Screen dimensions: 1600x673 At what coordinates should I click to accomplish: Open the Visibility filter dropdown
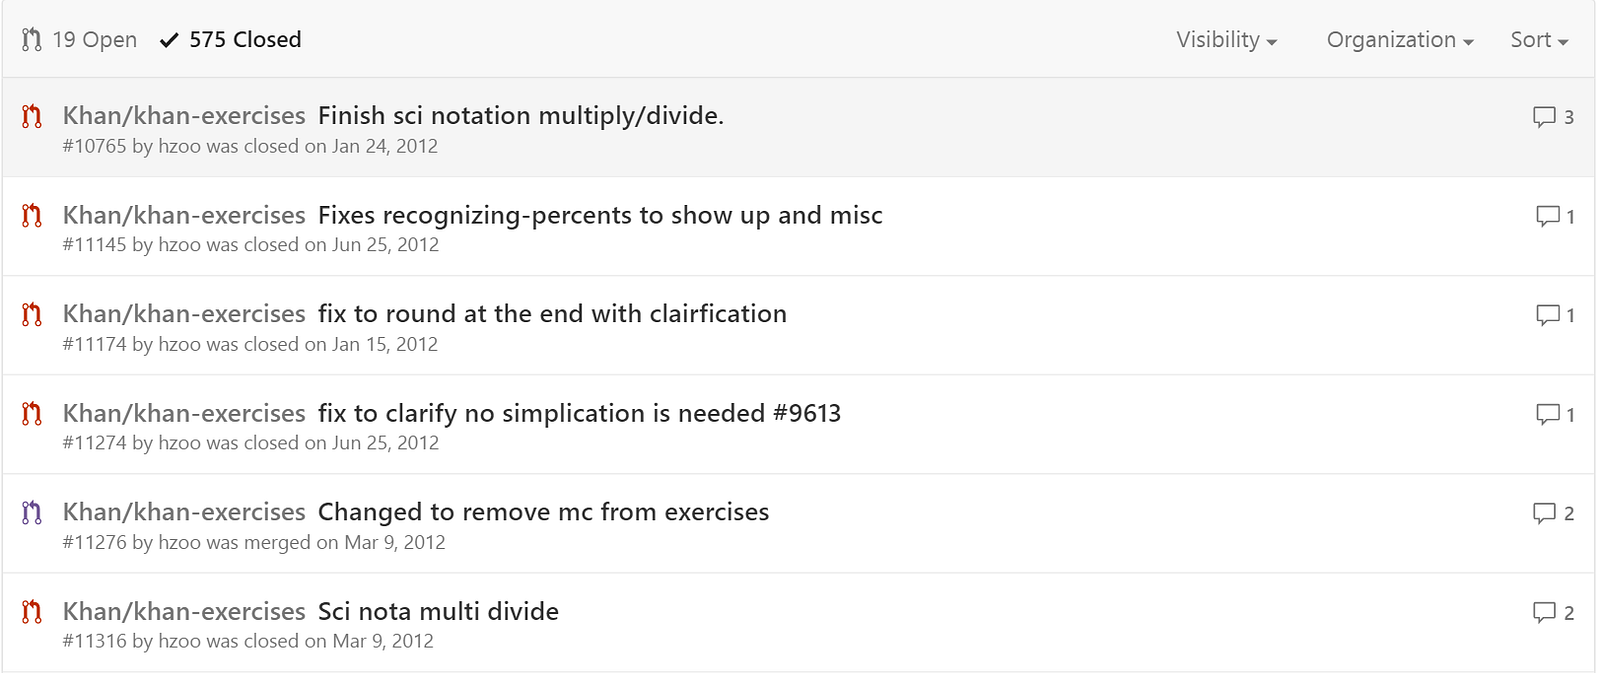1226,40
